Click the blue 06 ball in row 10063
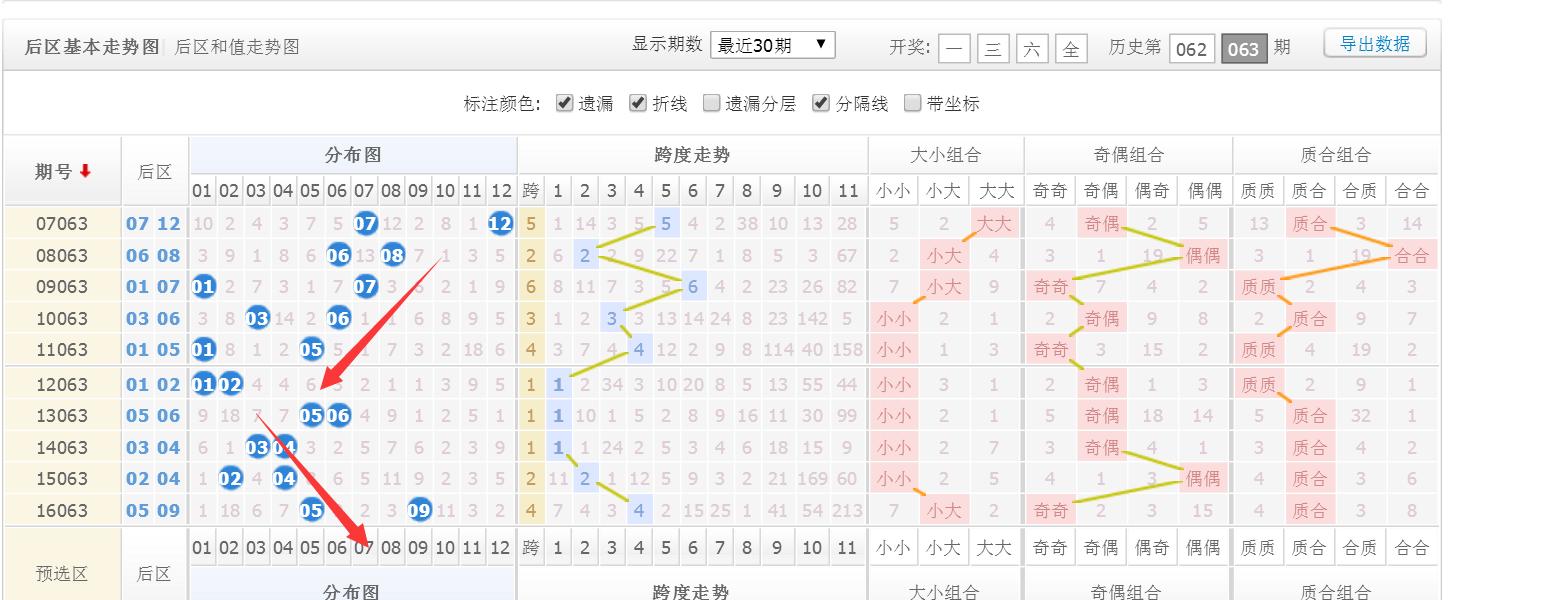 (338, 318)
